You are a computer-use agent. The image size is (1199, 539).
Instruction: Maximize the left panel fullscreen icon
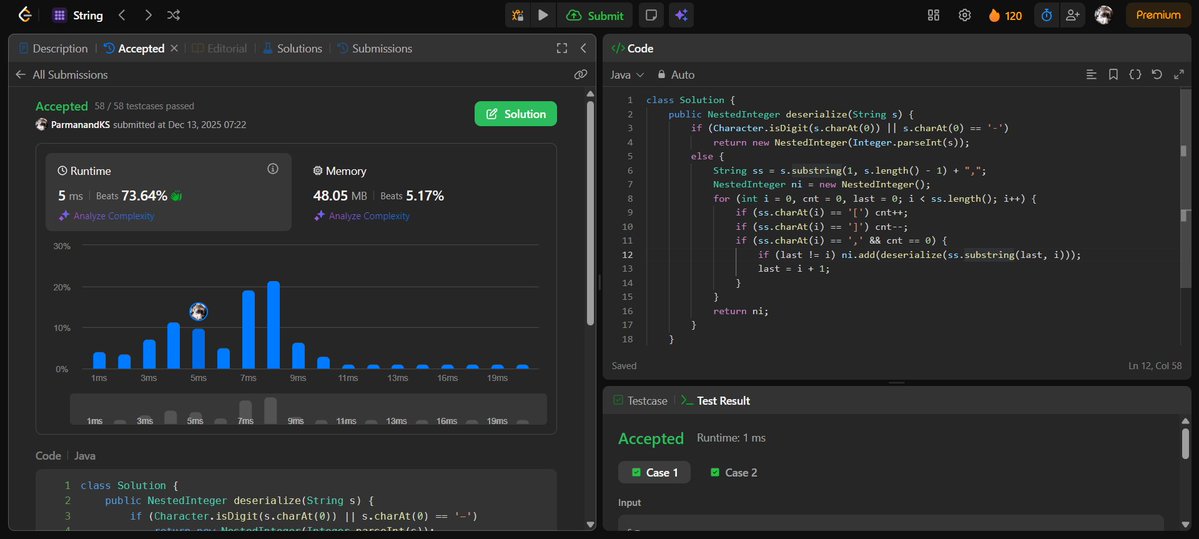(x=562, y=48)
